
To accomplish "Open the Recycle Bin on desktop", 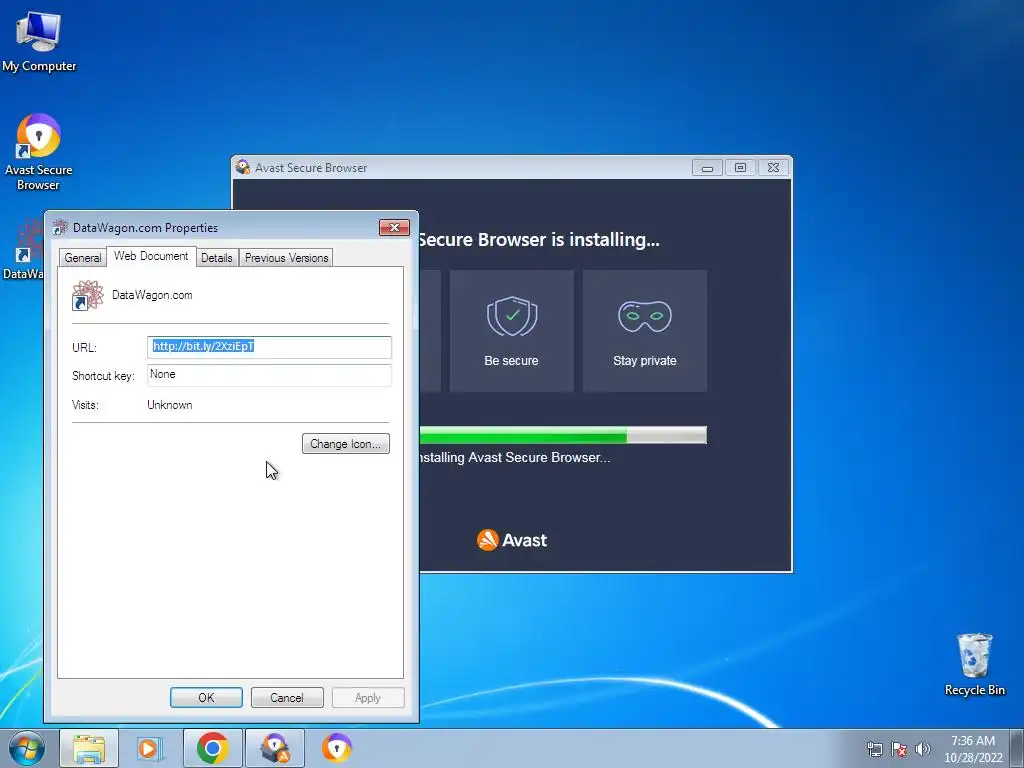I will 974,664.
